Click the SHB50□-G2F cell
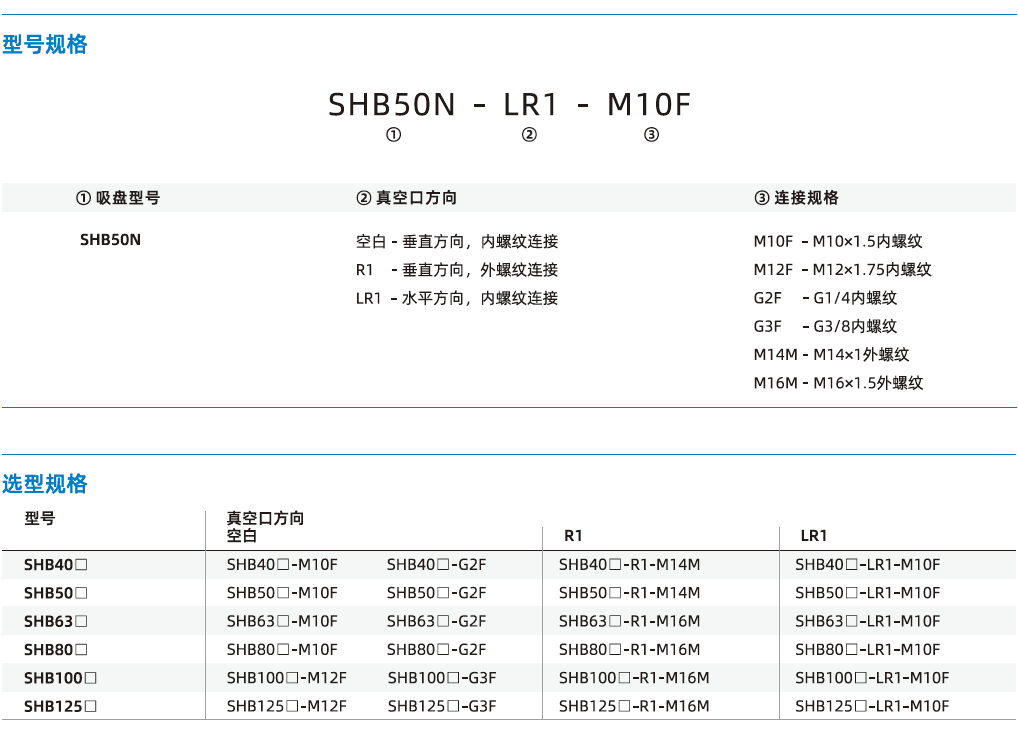1018x729 pixels. tap(437, 593)
